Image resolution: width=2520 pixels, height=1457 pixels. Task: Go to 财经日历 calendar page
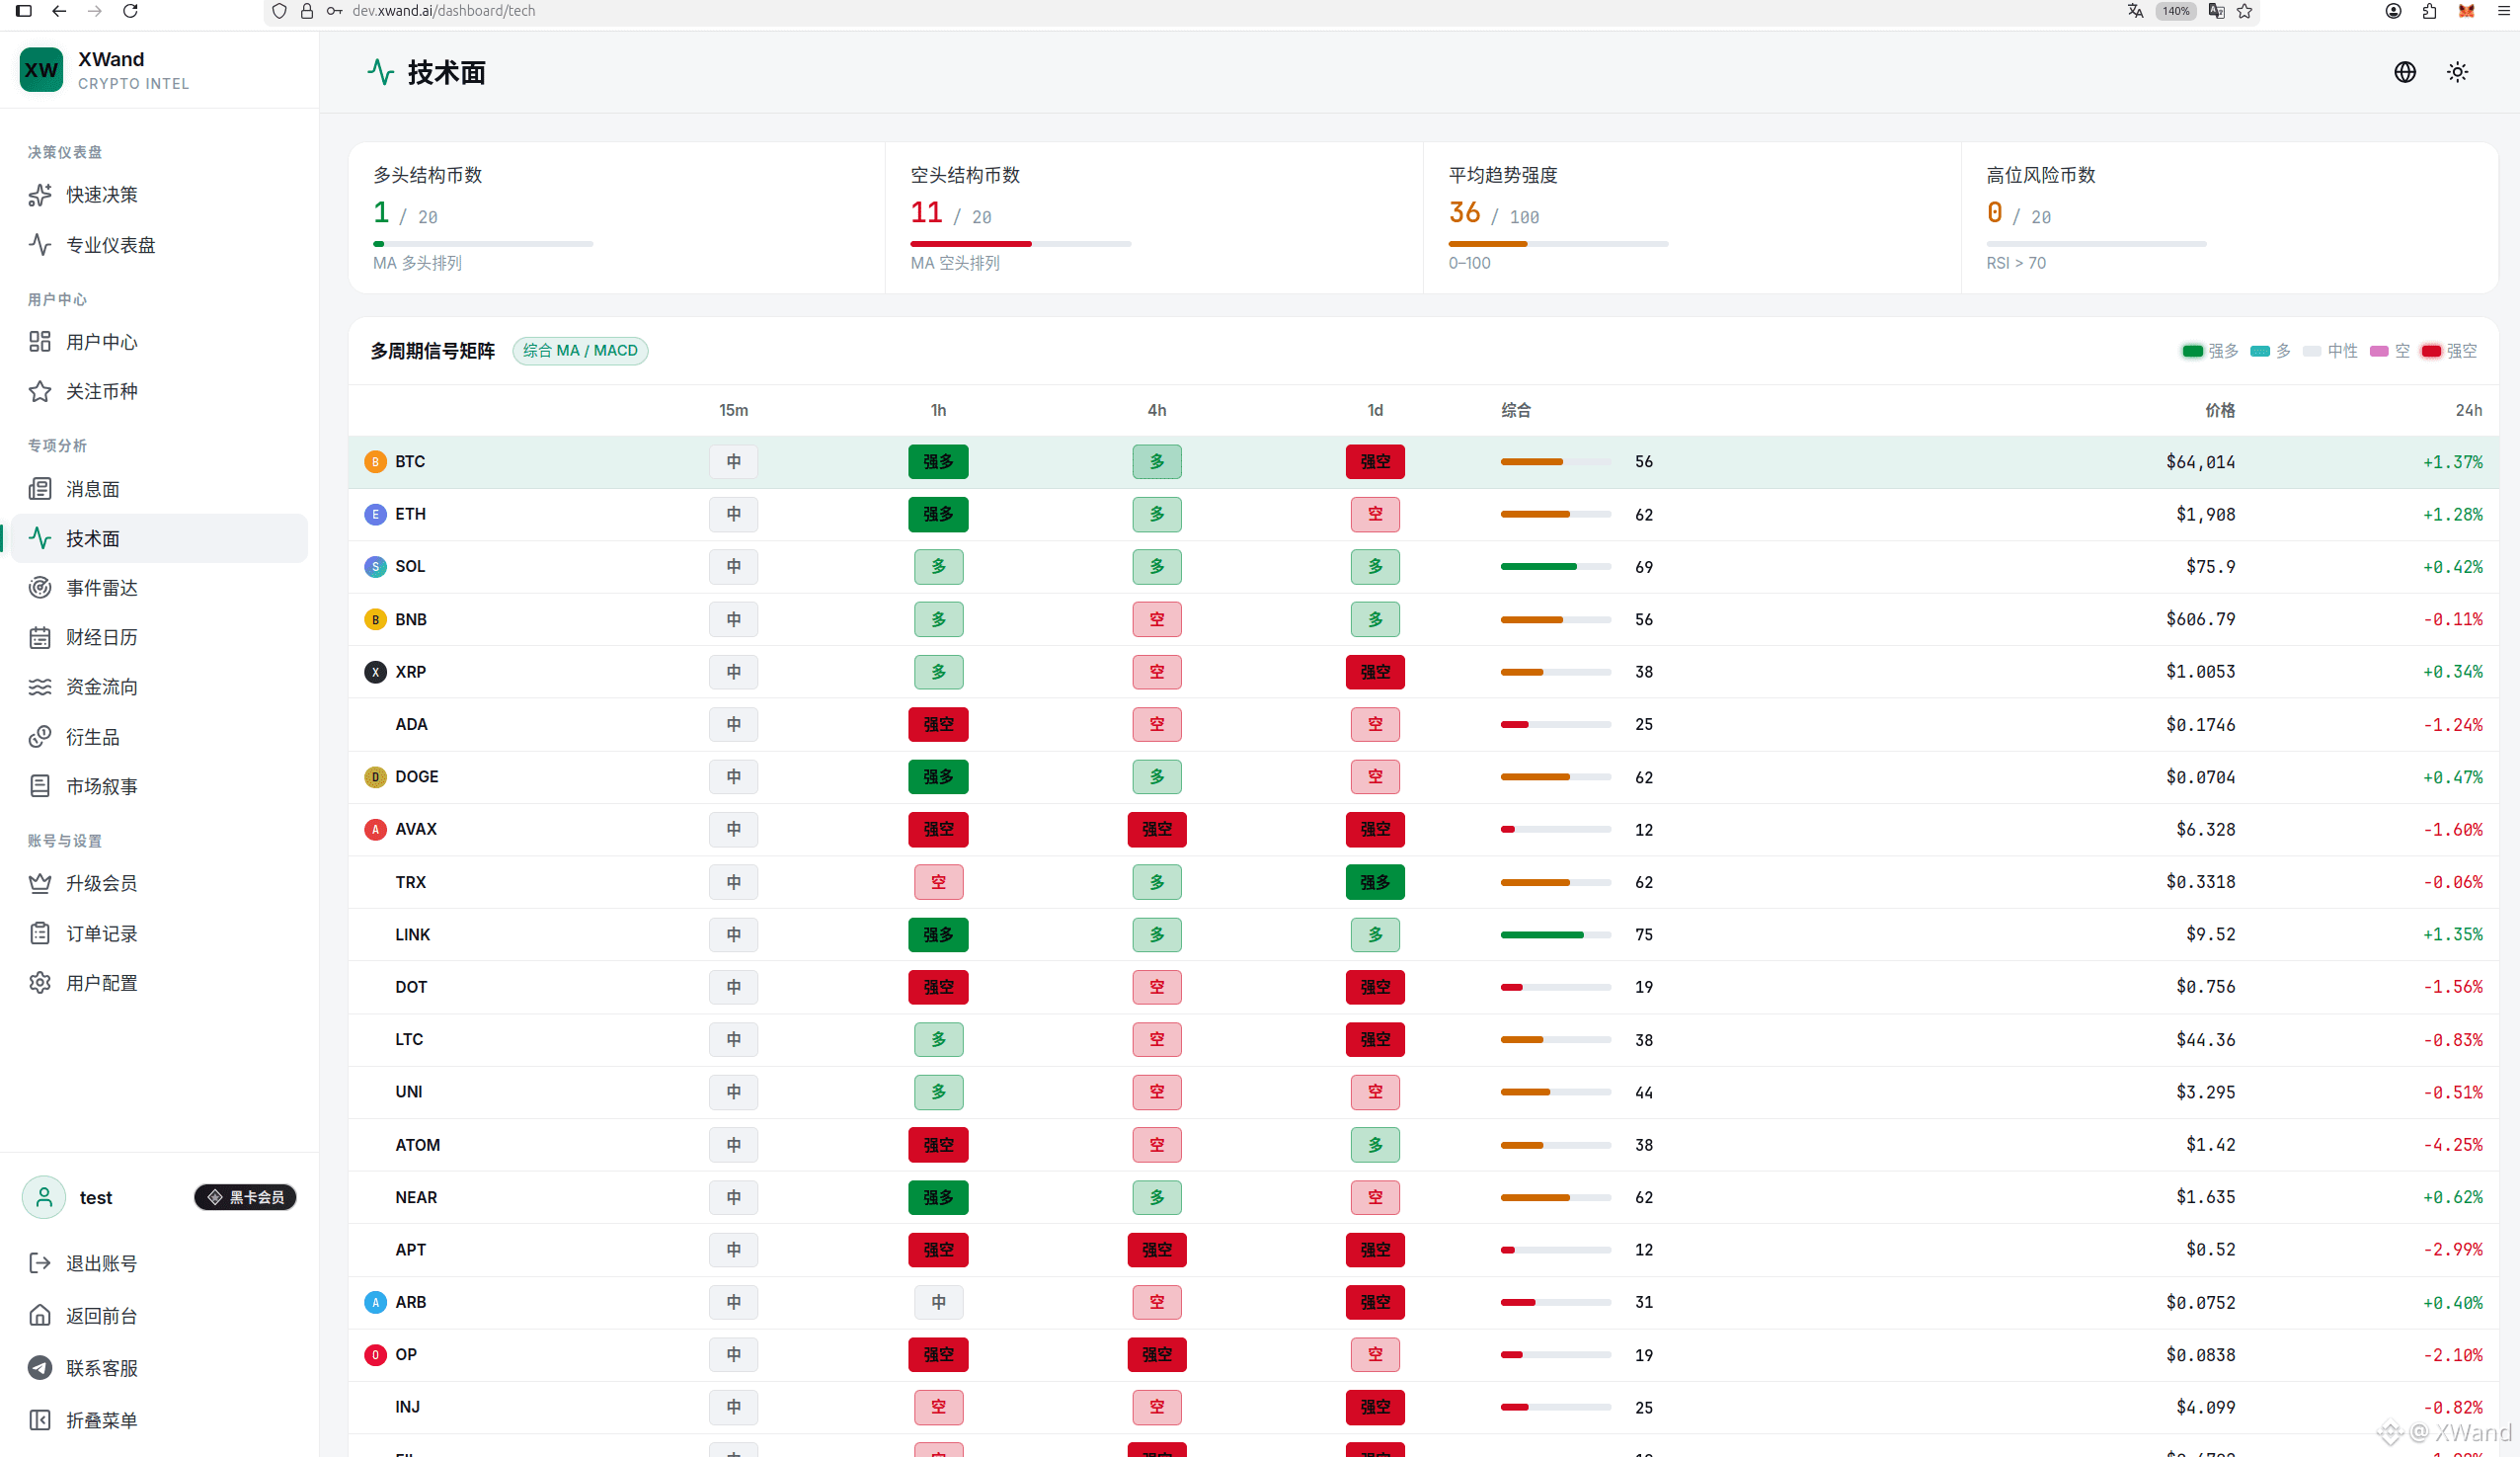click(x=159, y=637)
